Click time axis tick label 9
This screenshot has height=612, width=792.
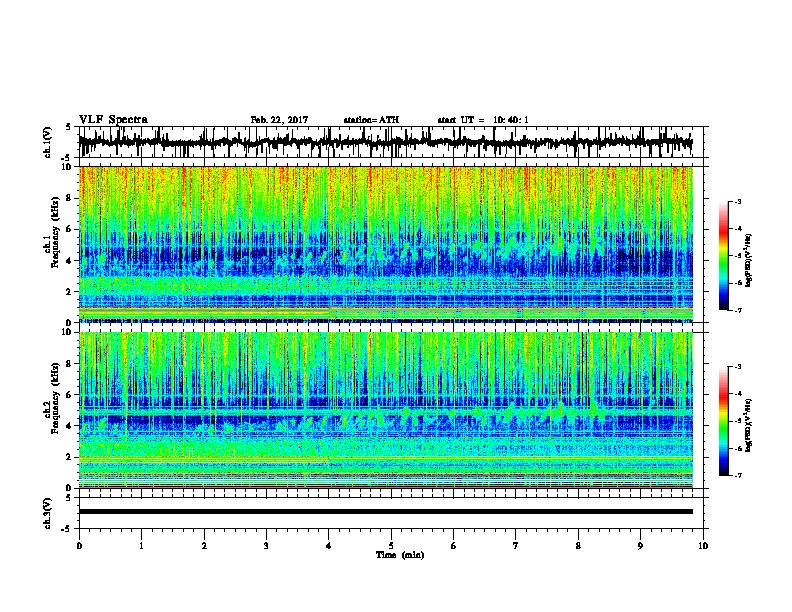[x=640, y=546]
